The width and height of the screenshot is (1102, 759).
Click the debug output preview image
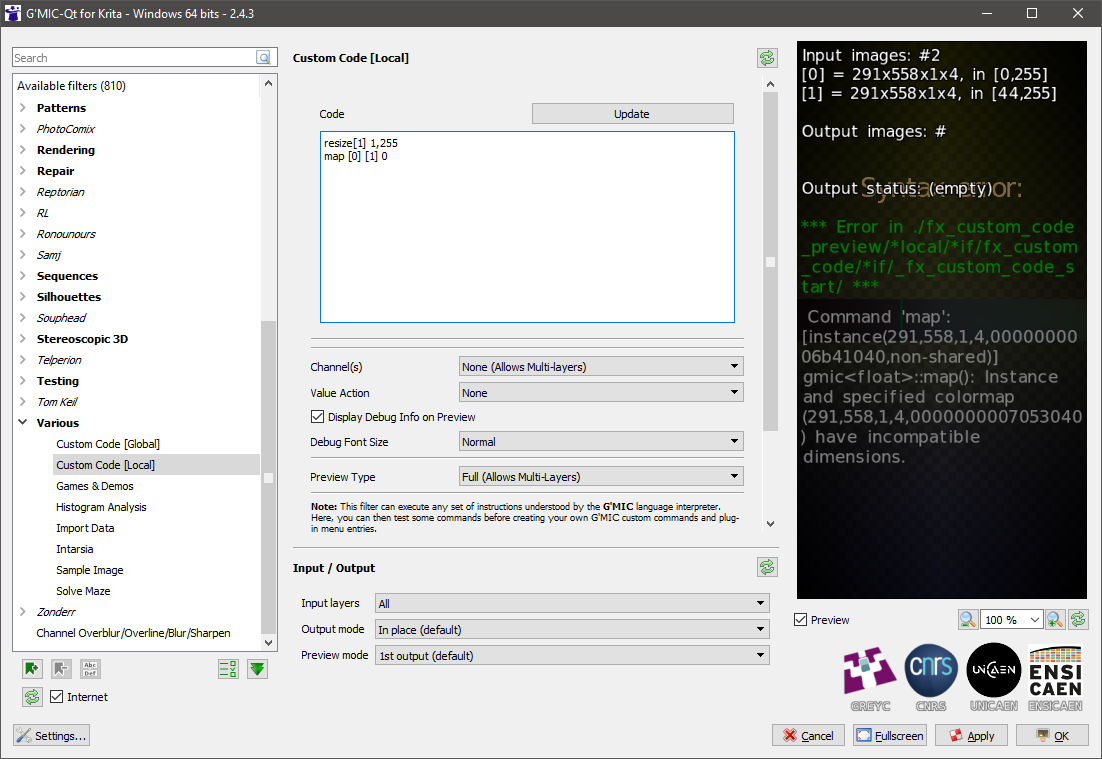pos(942,320)
